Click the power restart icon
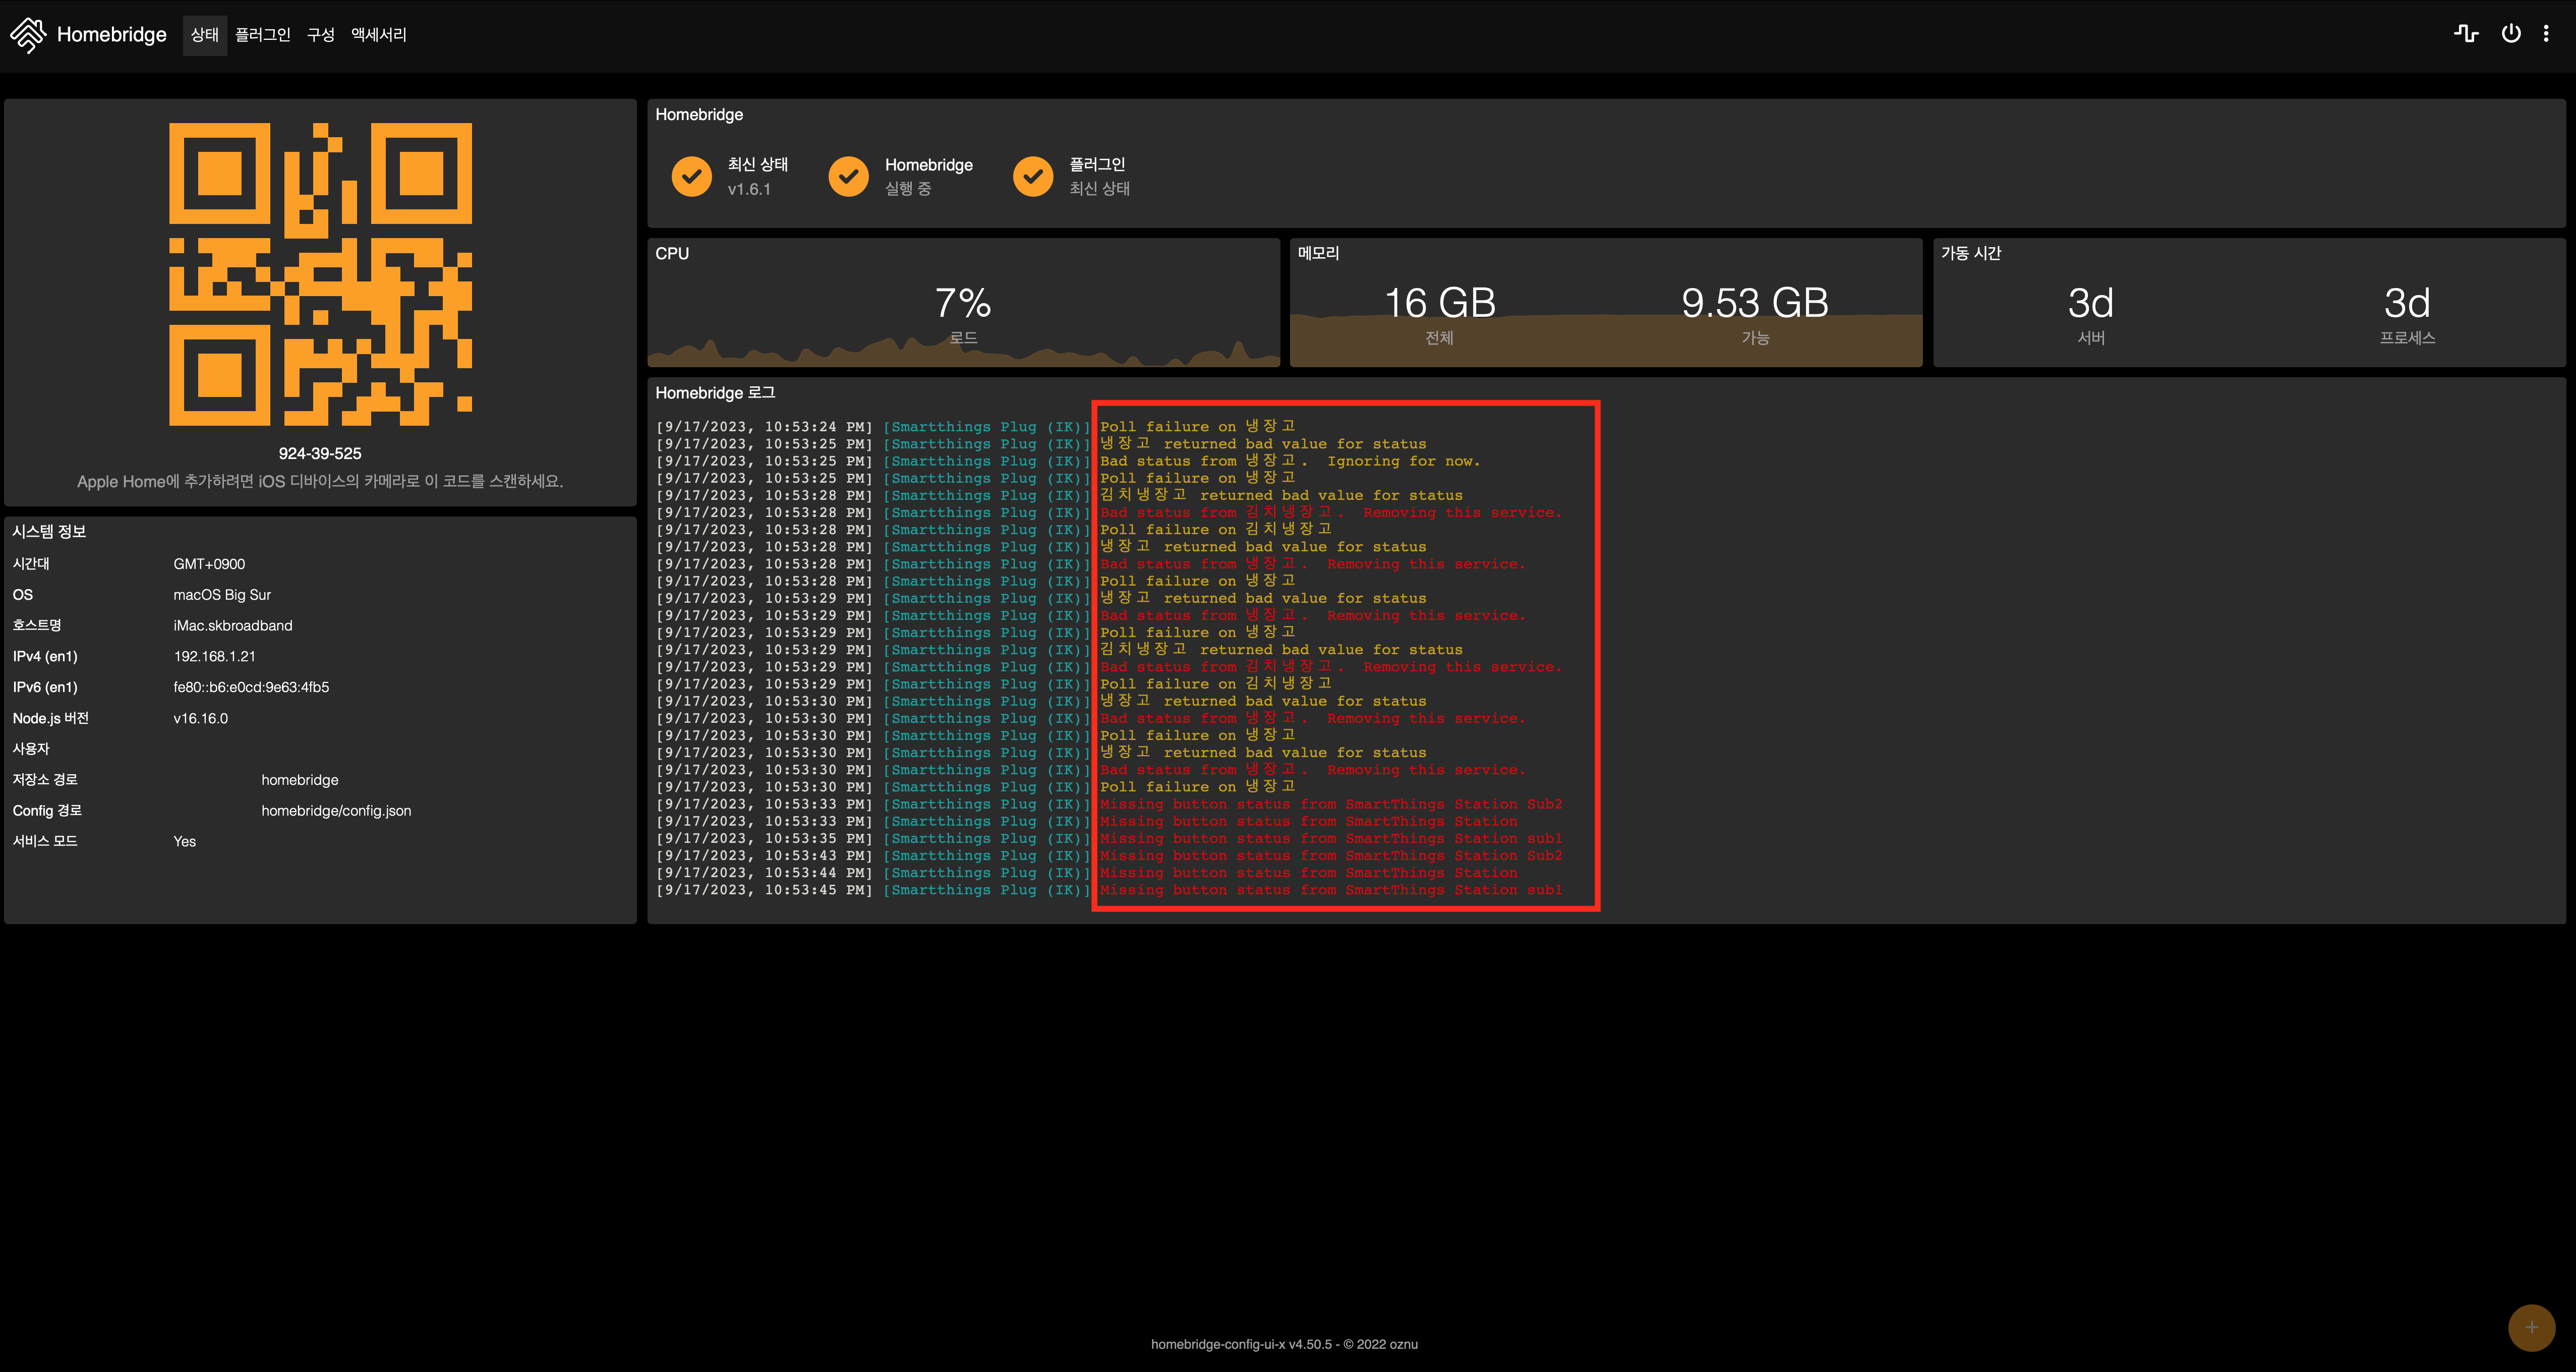Screen dimensions: 2576x1372 tap(2511, 34)
